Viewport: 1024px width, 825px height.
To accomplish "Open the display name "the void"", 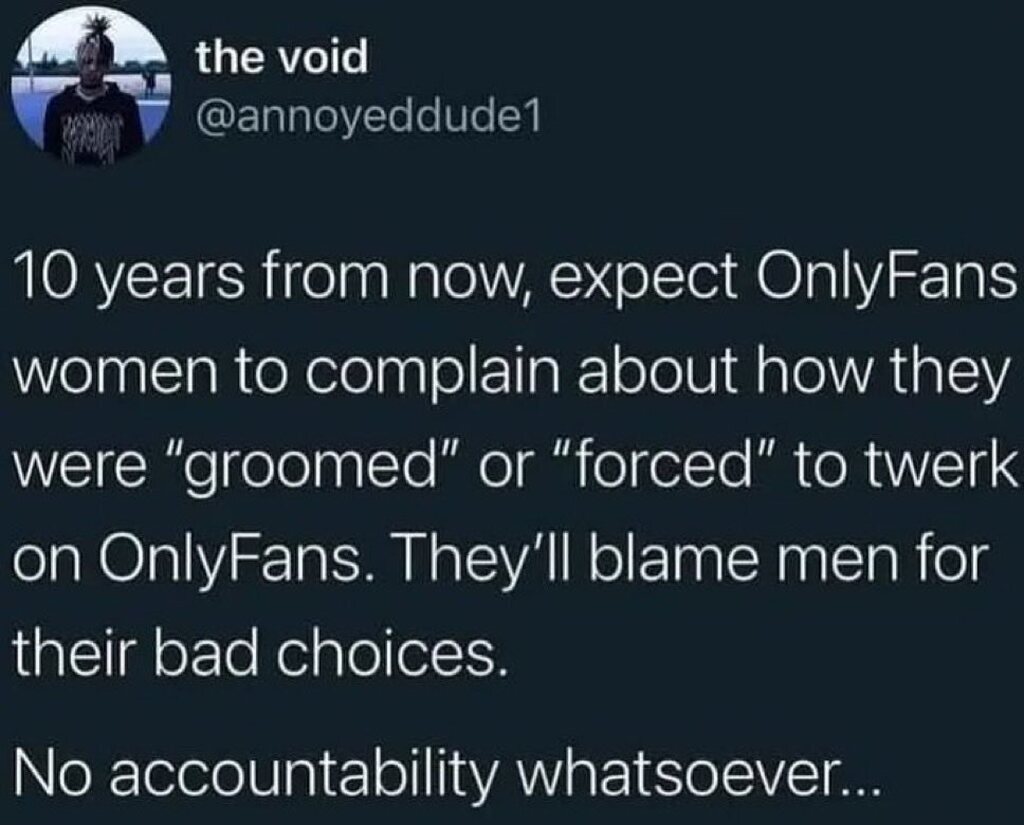I will point(281,59).
